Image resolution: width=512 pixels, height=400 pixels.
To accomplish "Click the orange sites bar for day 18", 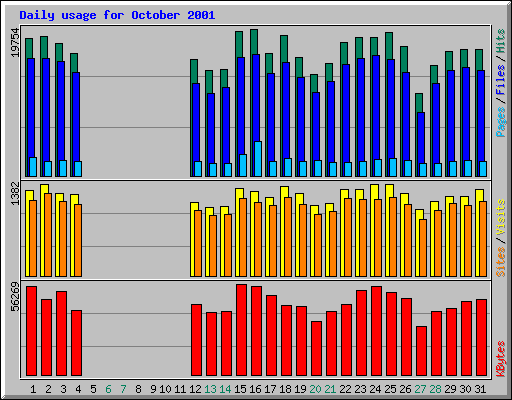I will click(288, 237).
